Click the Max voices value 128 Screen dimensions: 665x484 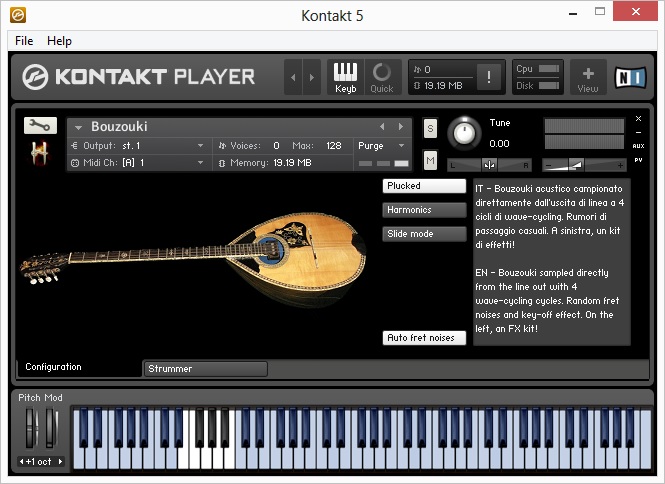(x=334, y=145)
